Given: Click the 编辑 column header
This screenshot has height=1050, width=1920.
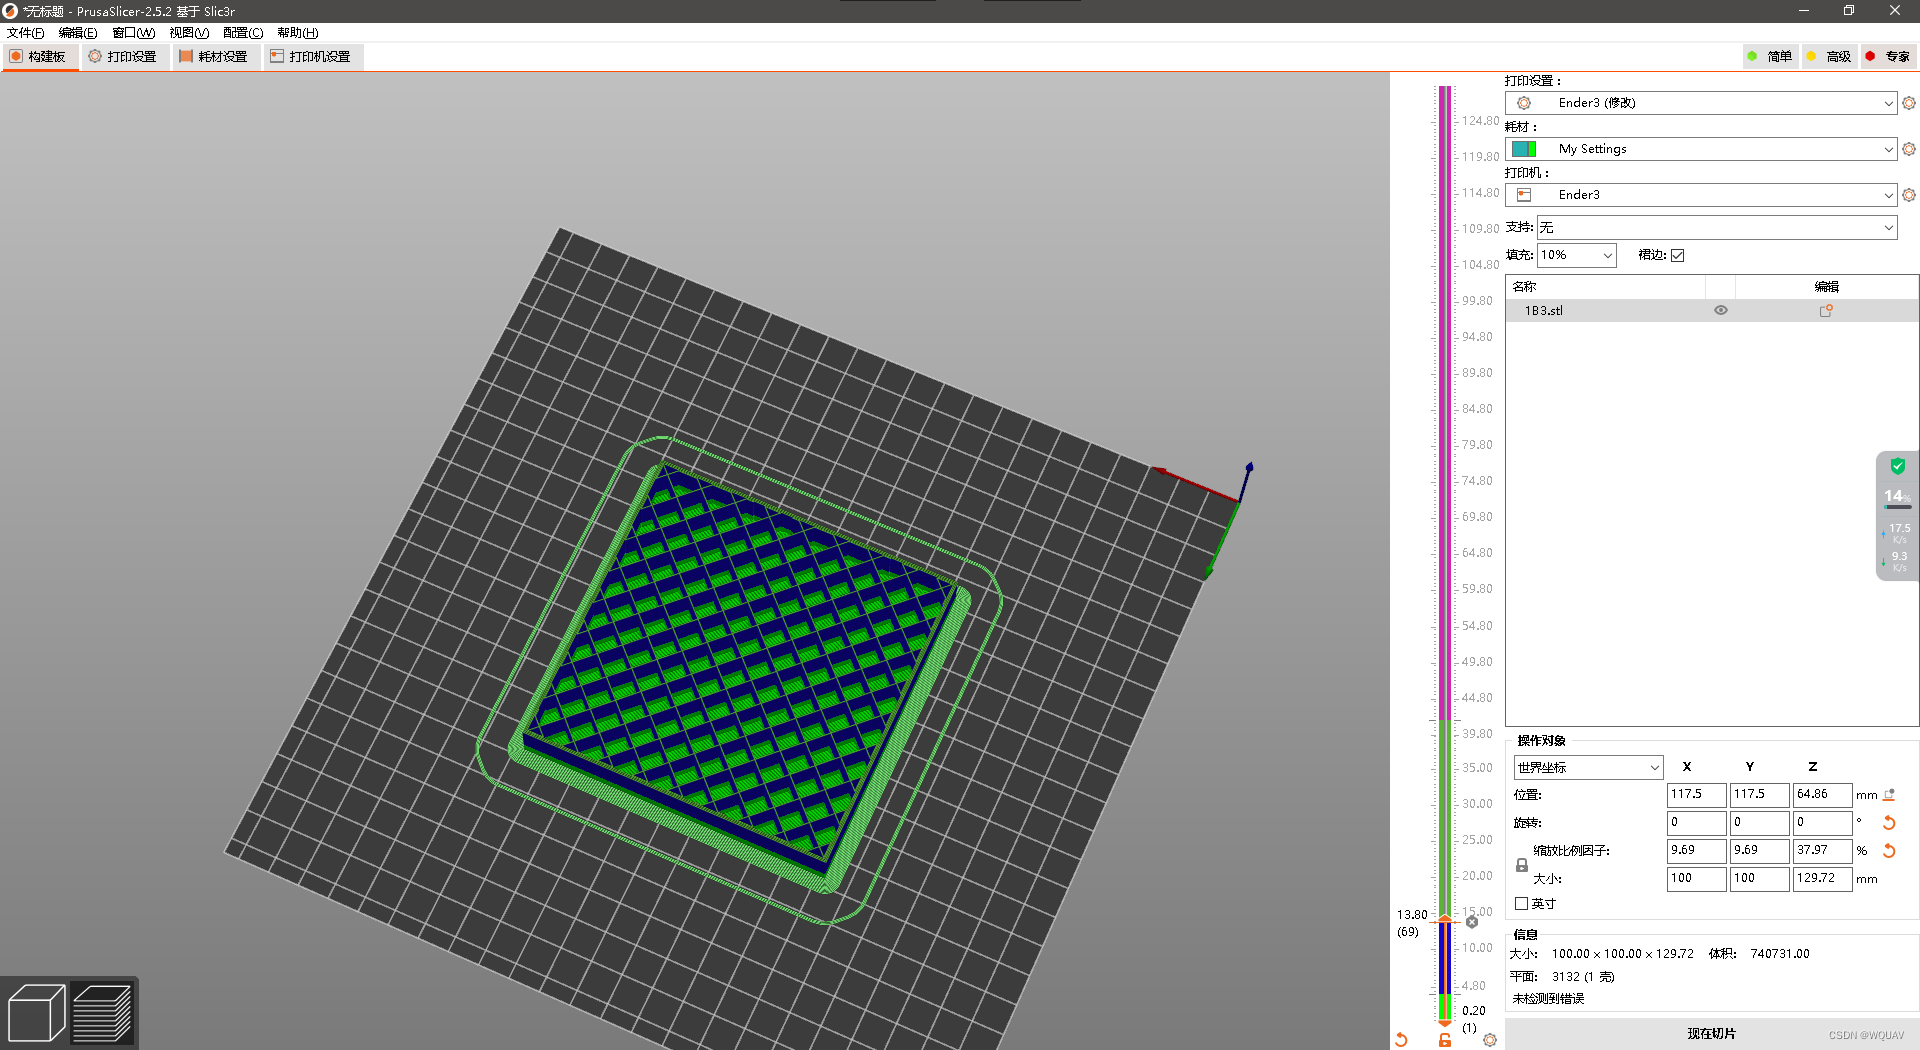Looking at the screenshot, I should (1827, 287).
